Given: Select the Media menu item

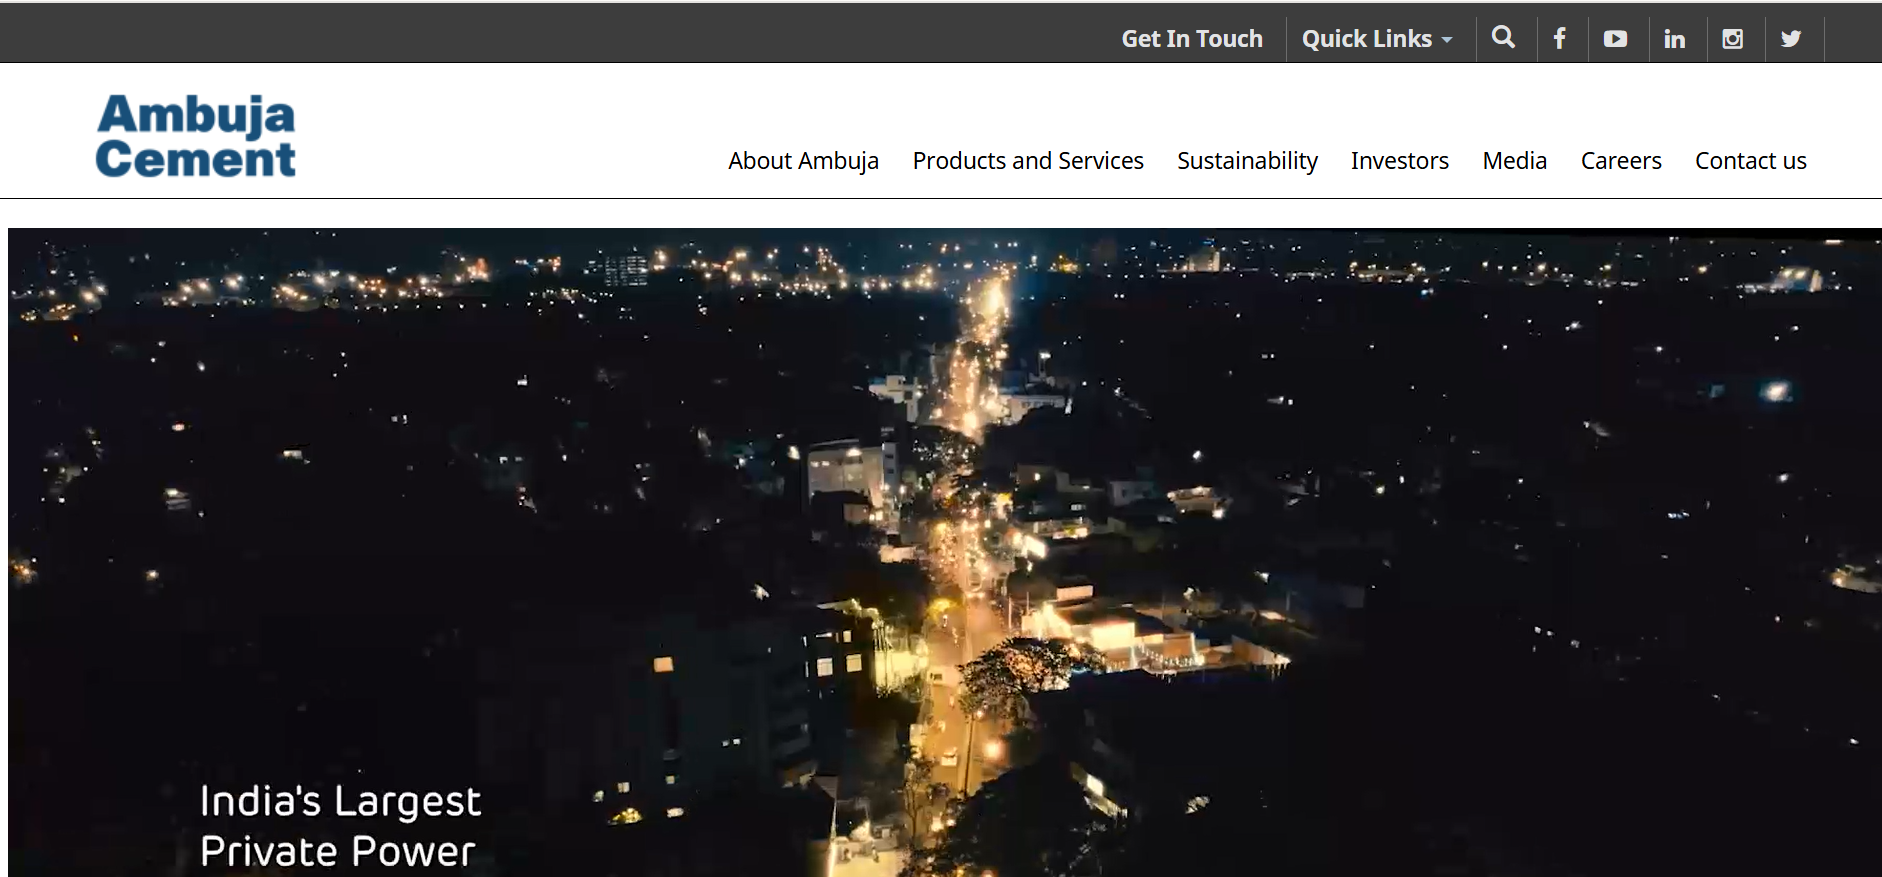Looking at the screenshot, I should [1514, 161].
